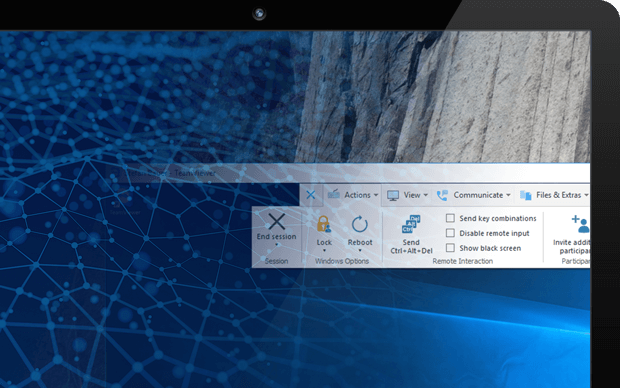The width and height of the screenshot is (620, 388).
Task: Expand the Reboot dropdown arrow
Action: [x=360, y=250]
